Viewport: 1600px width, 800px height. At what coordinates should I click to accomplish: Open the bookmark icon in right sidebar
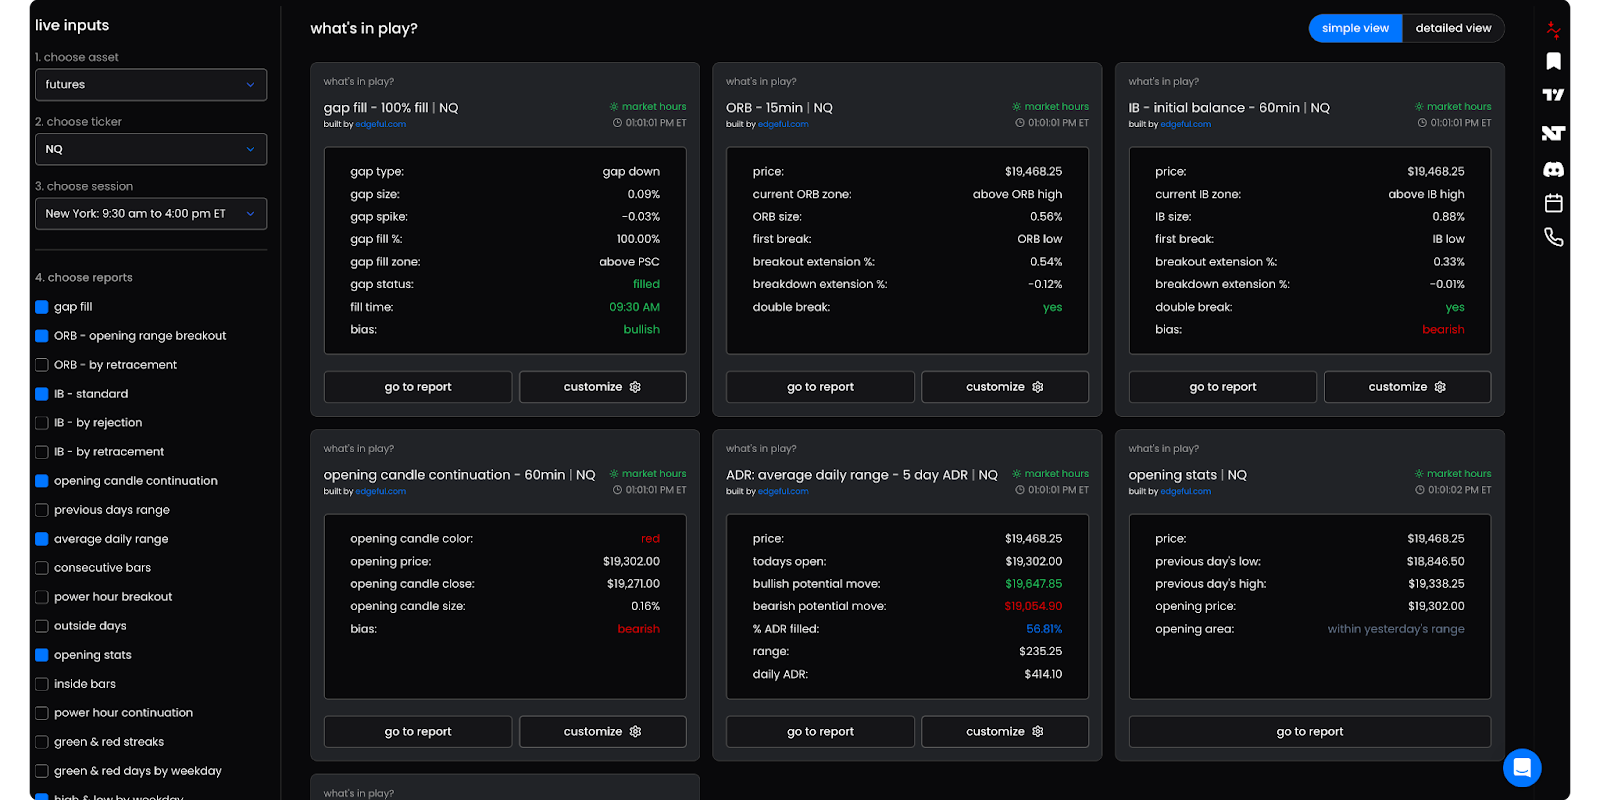point(1553,62)
